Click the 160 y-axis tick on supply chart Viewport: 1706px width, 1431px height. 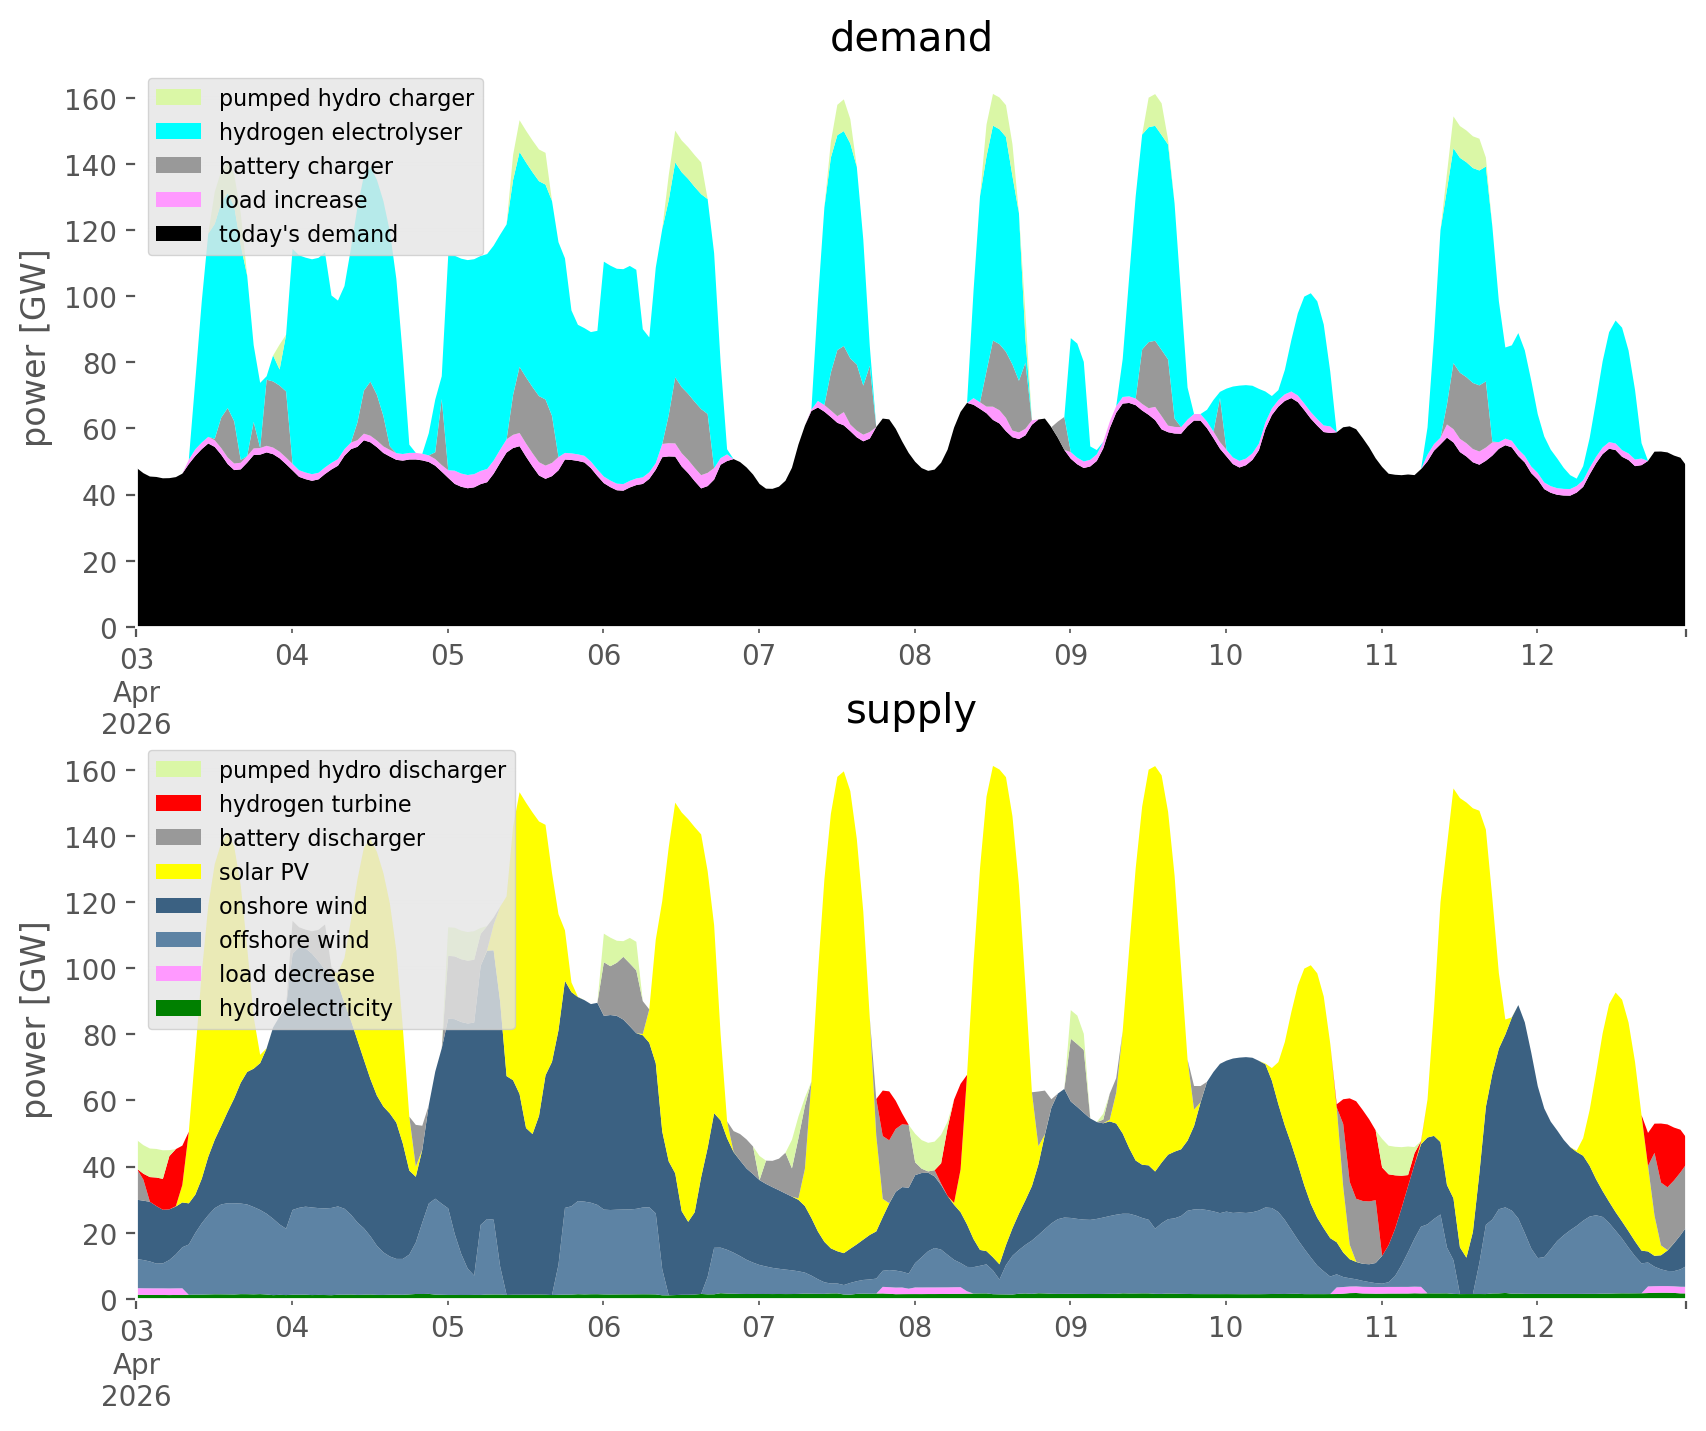pos(92,771)
